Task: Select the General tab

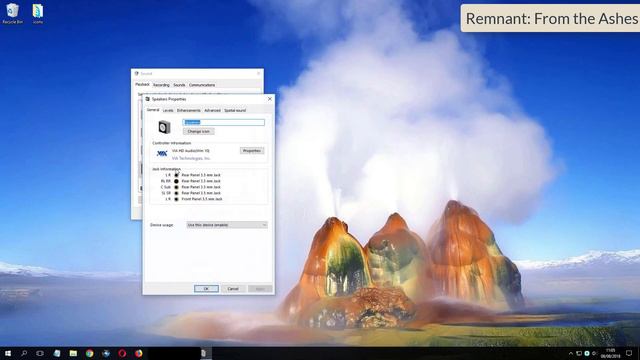Action: click(153, 110)
